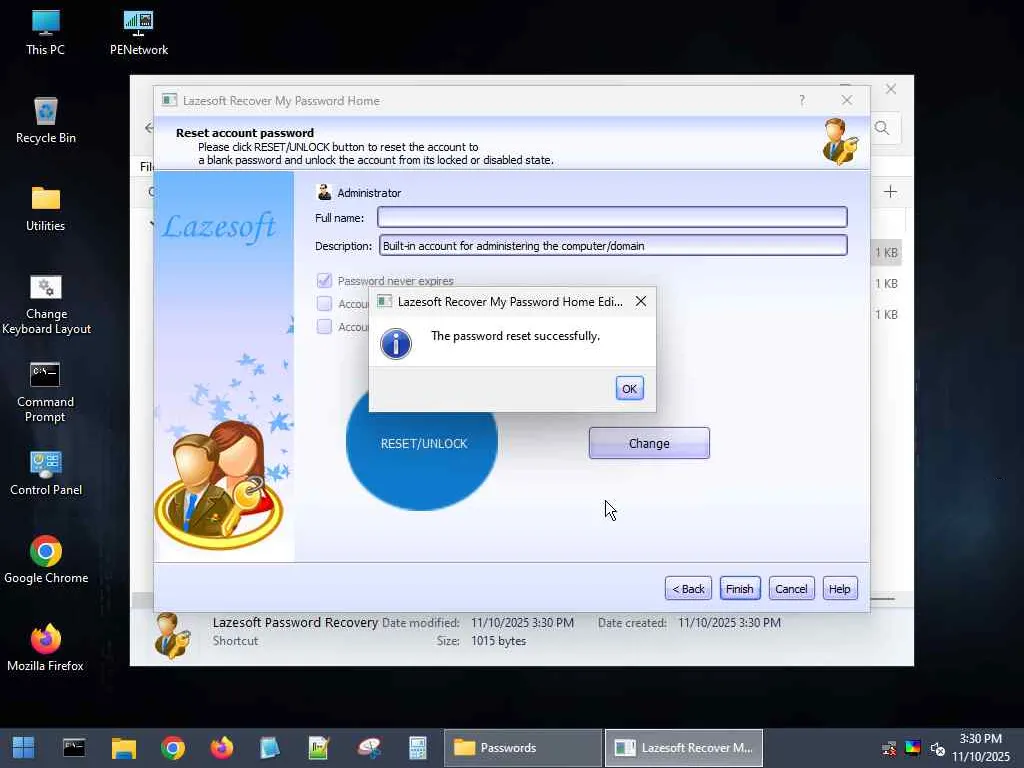Click search icon in Passwords explorer window
Screen dimensions: 1024x768
coord(882,128)
